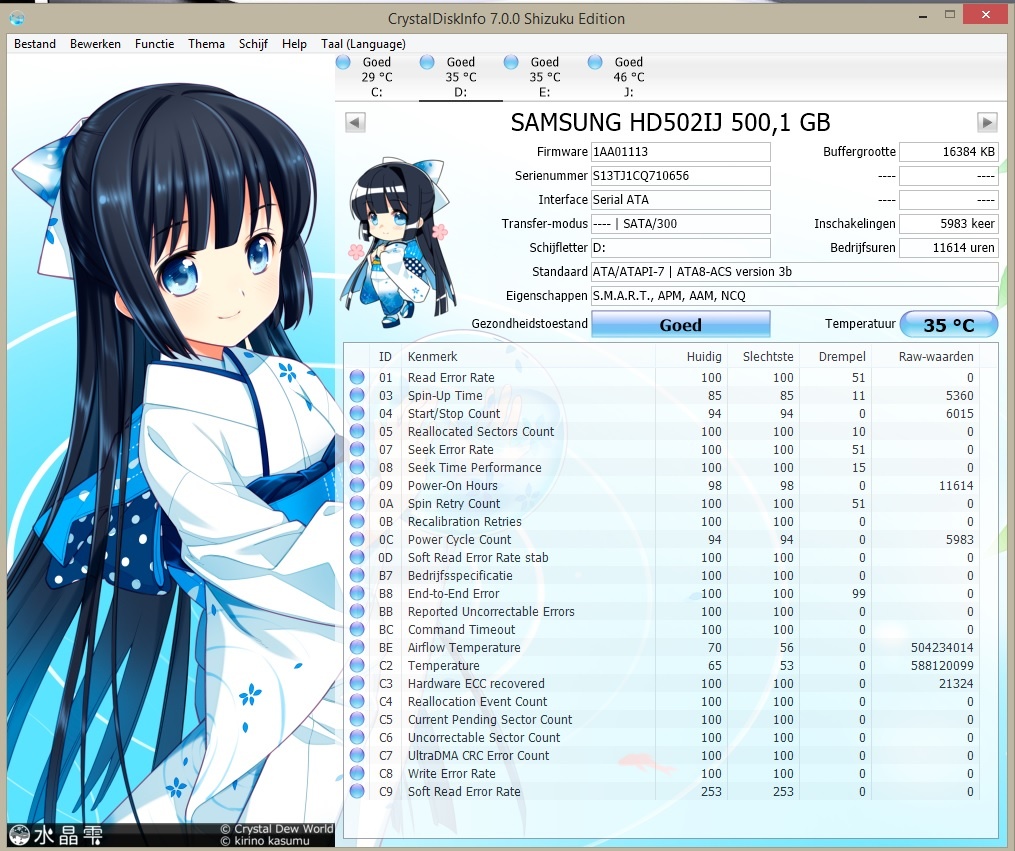Click the CrystalDiskInfo app icon in title bar
1015x851 pixels.
pyautogui.click(x=17, y=18)
